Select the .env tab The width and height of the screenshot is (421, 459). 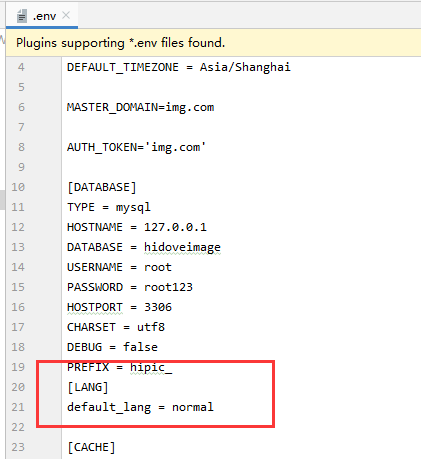click(42, 16)
